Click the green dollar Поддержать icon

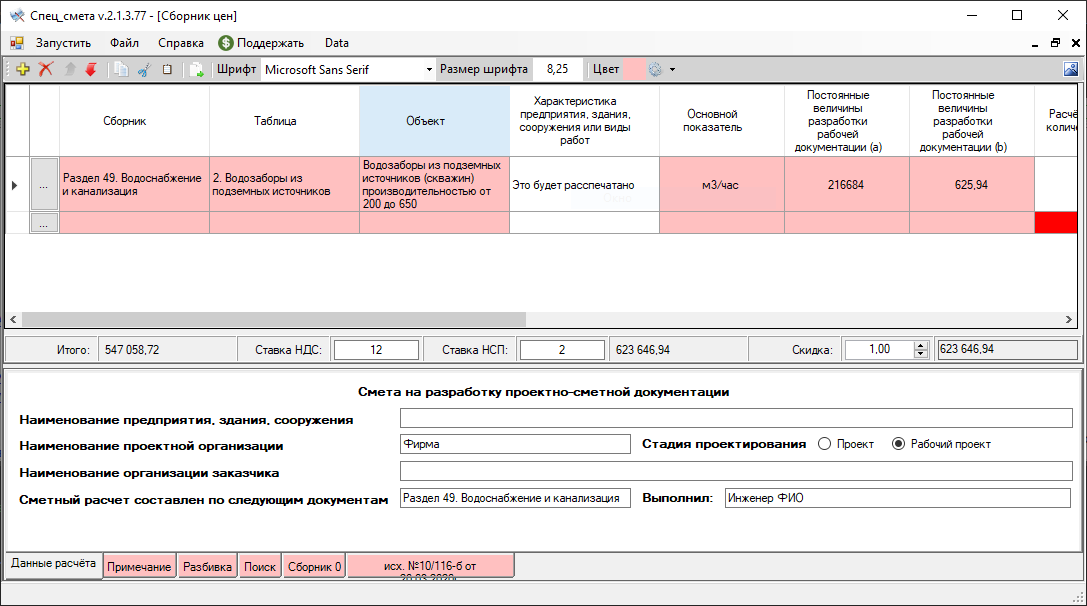[226, 43]
